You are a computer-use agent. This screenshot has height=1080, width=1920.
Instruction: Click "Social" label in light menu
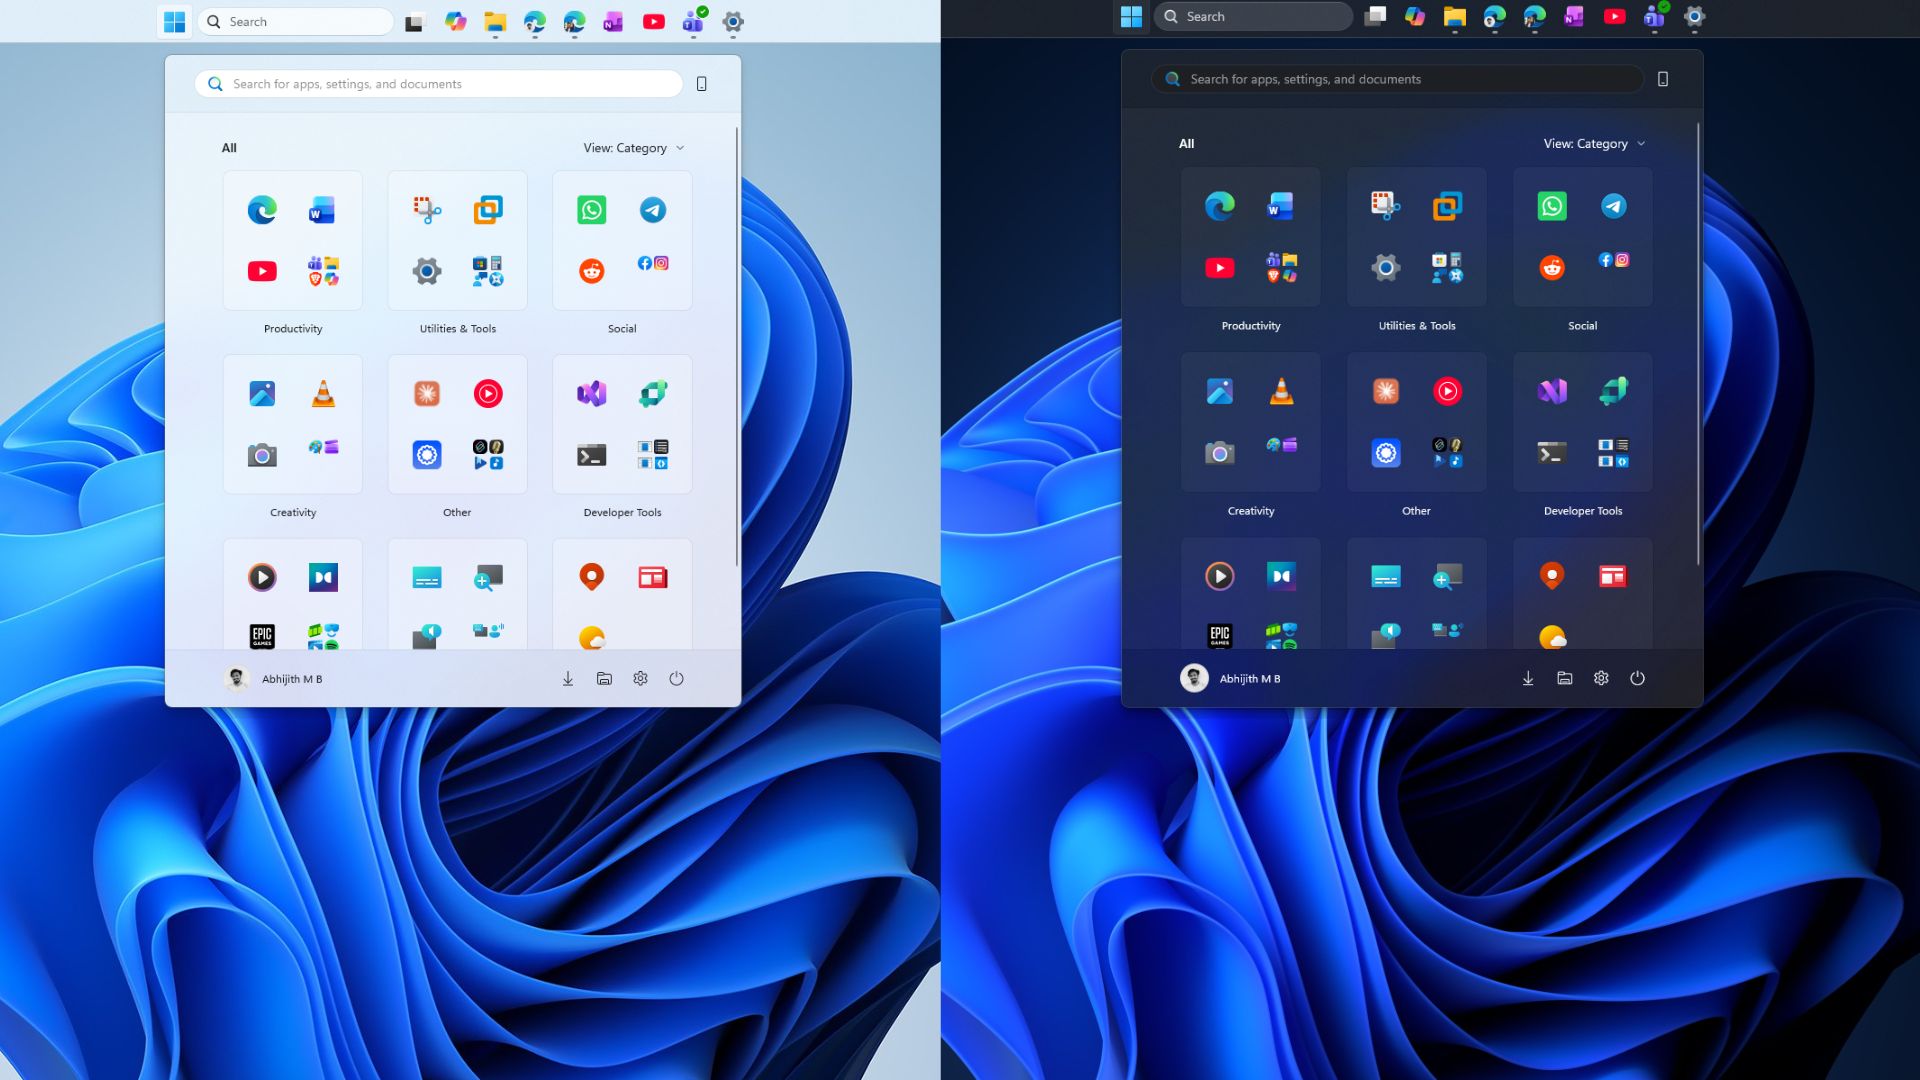[x=622, y=329]
